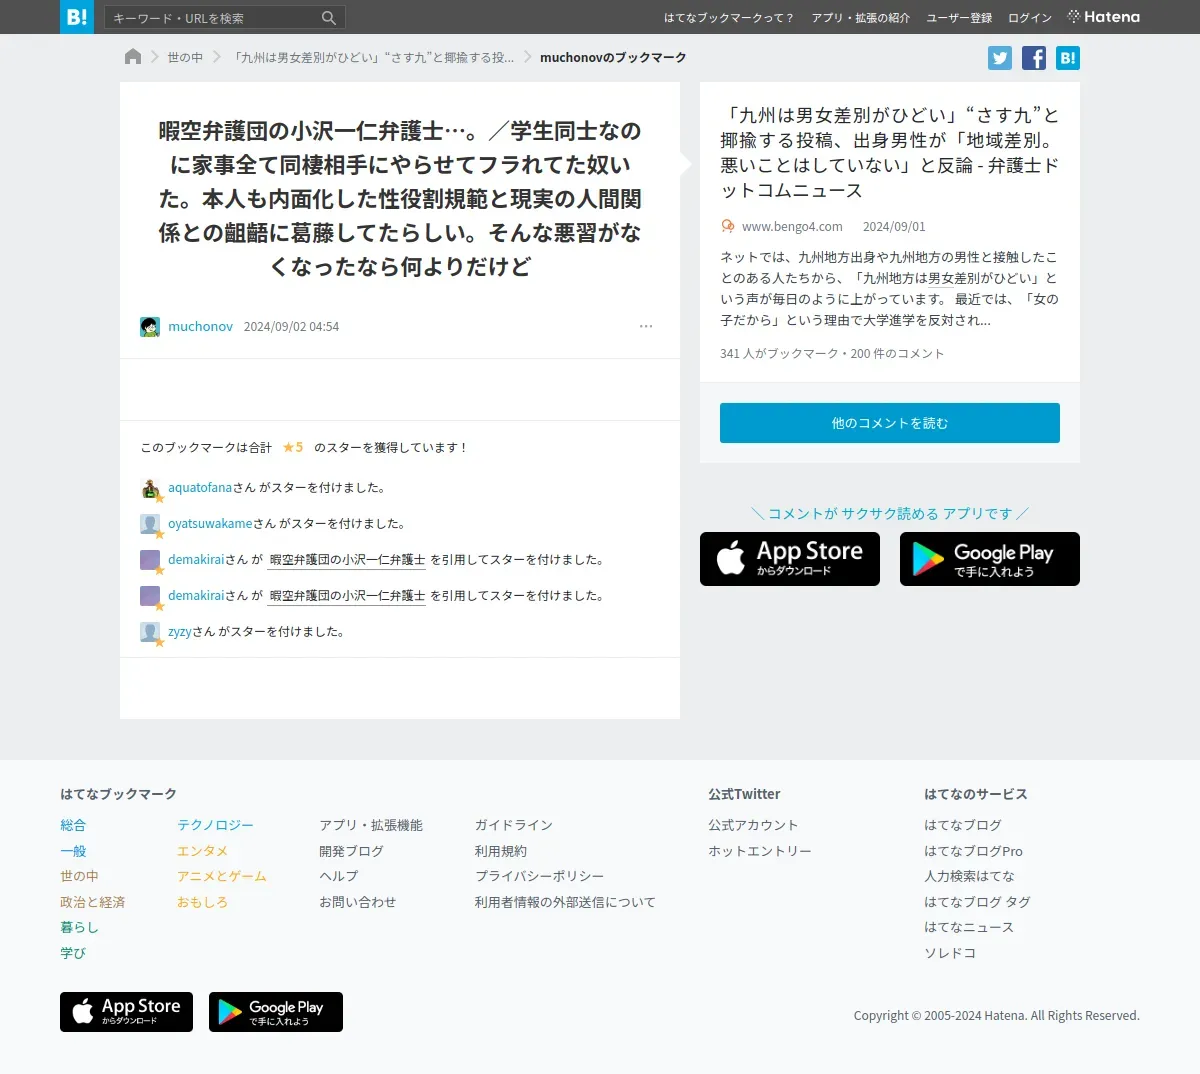
Task: Open はてなブックマークって？ header link
Action: click(x=729, y=18)
